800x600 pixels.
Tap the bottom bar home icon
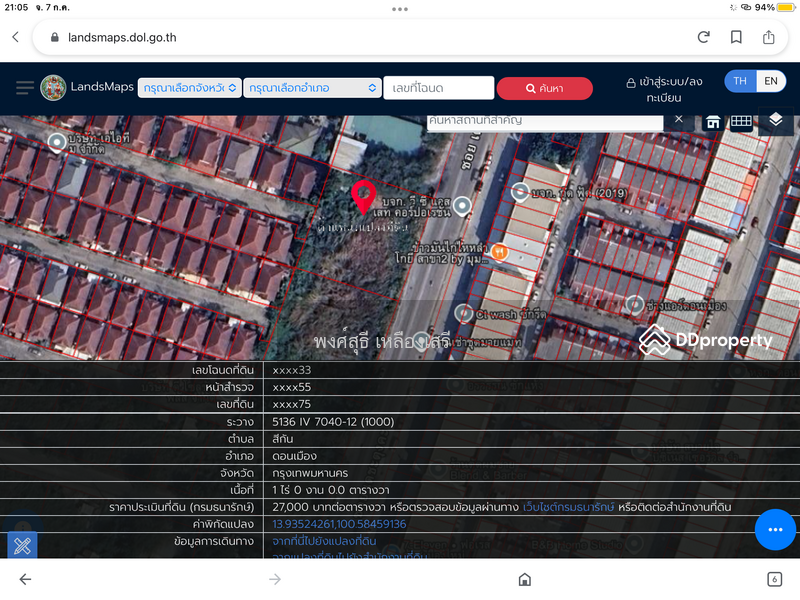pyautogui.click(x=524, y=579)
